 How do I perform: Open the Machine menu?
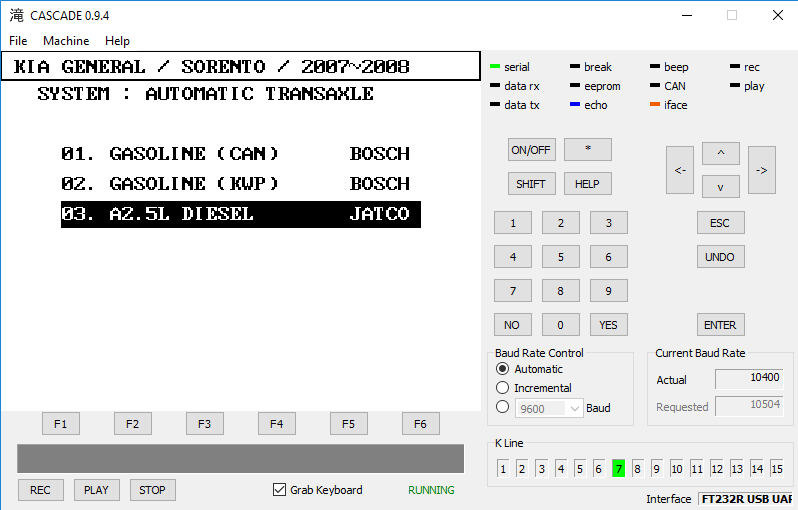coord(66,41)
